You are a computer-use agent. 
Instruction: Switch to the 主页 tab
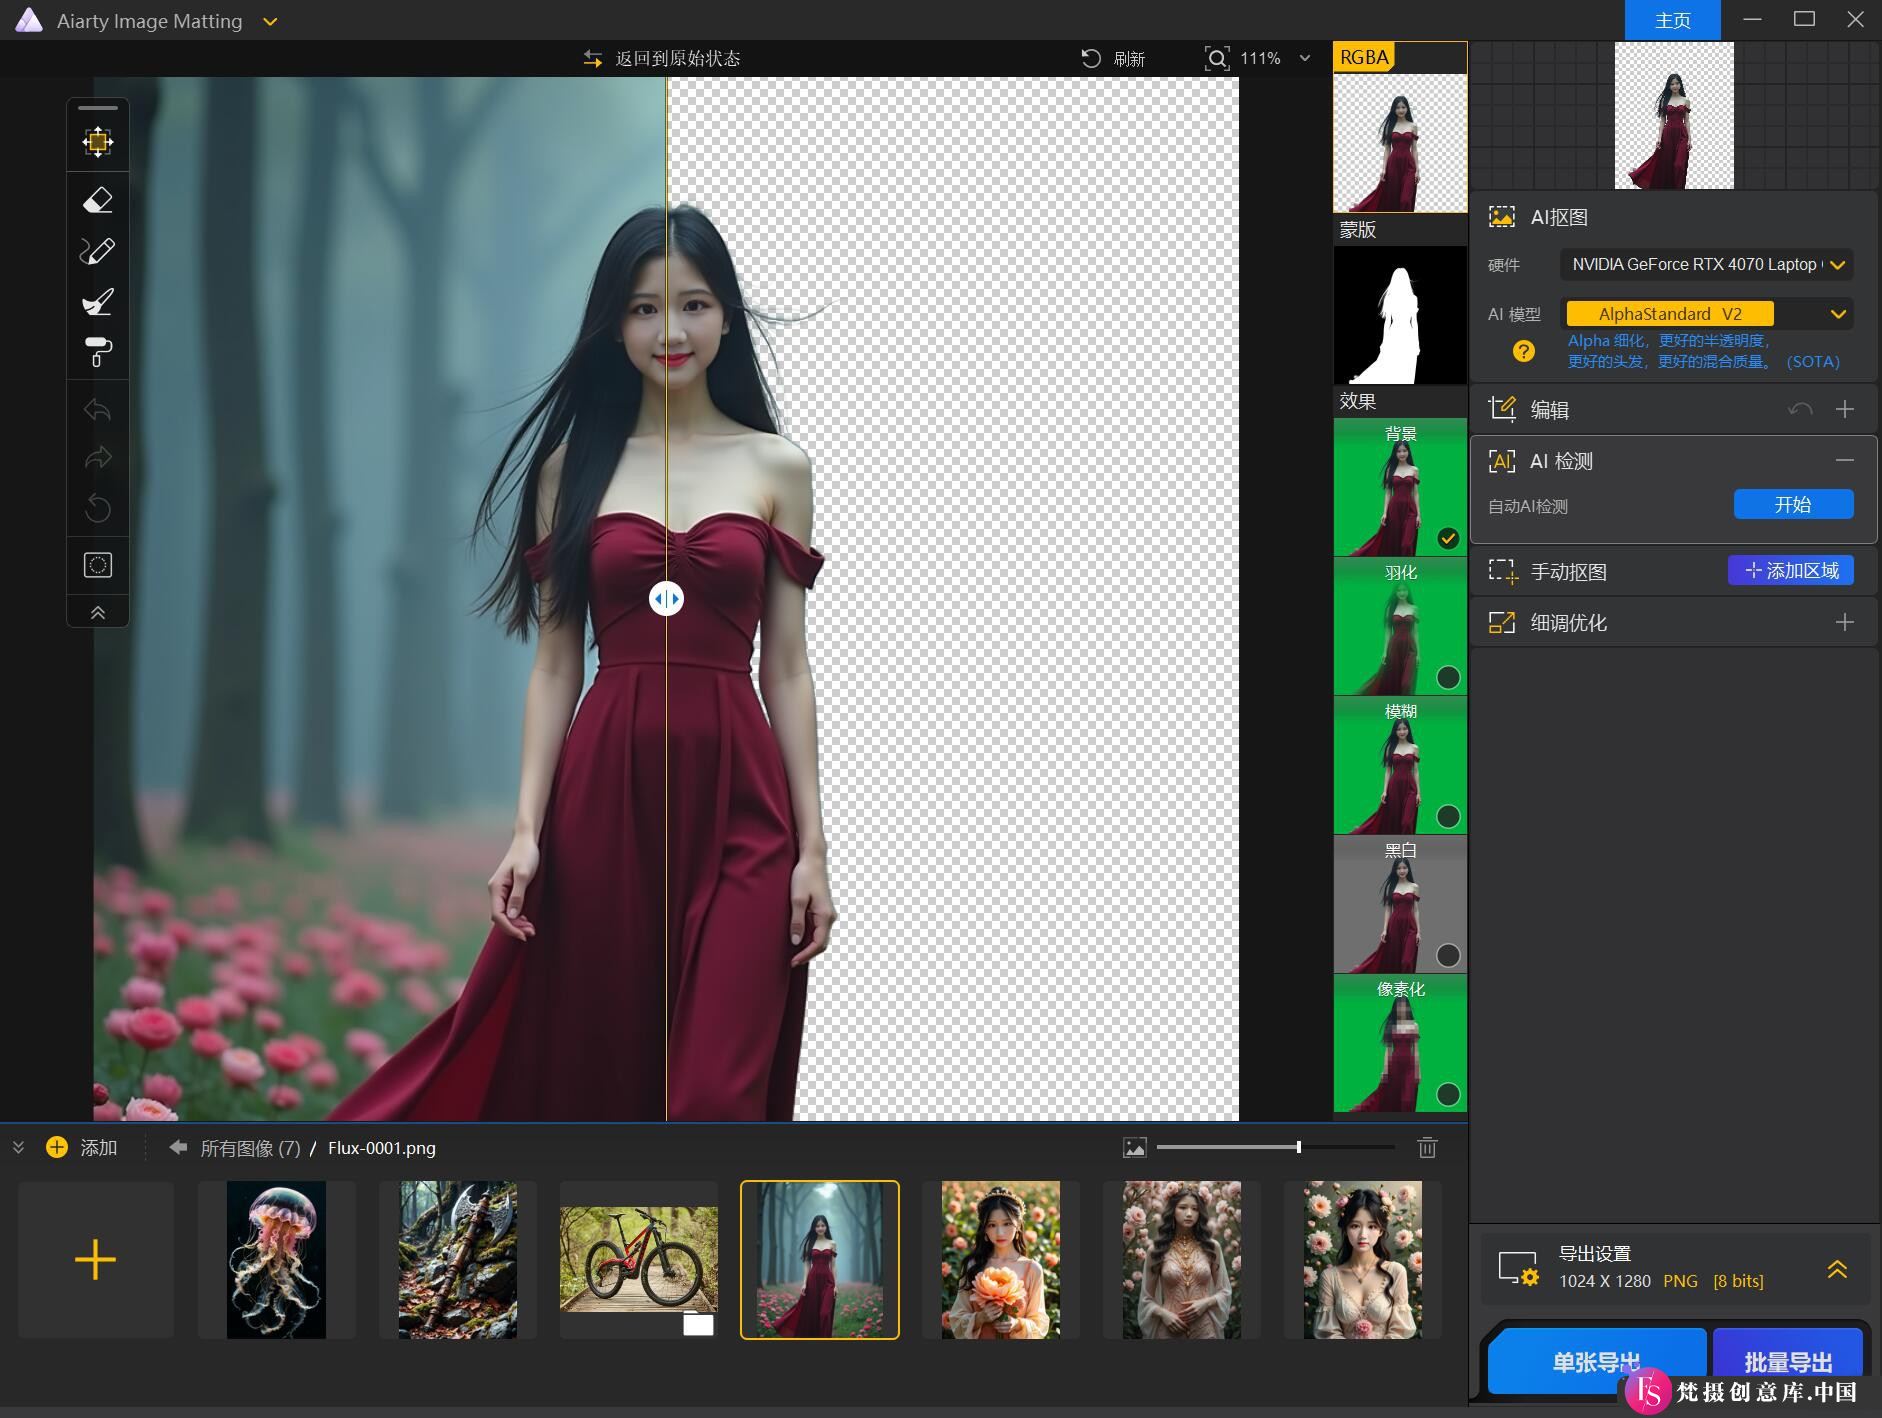click(1672, 20)
